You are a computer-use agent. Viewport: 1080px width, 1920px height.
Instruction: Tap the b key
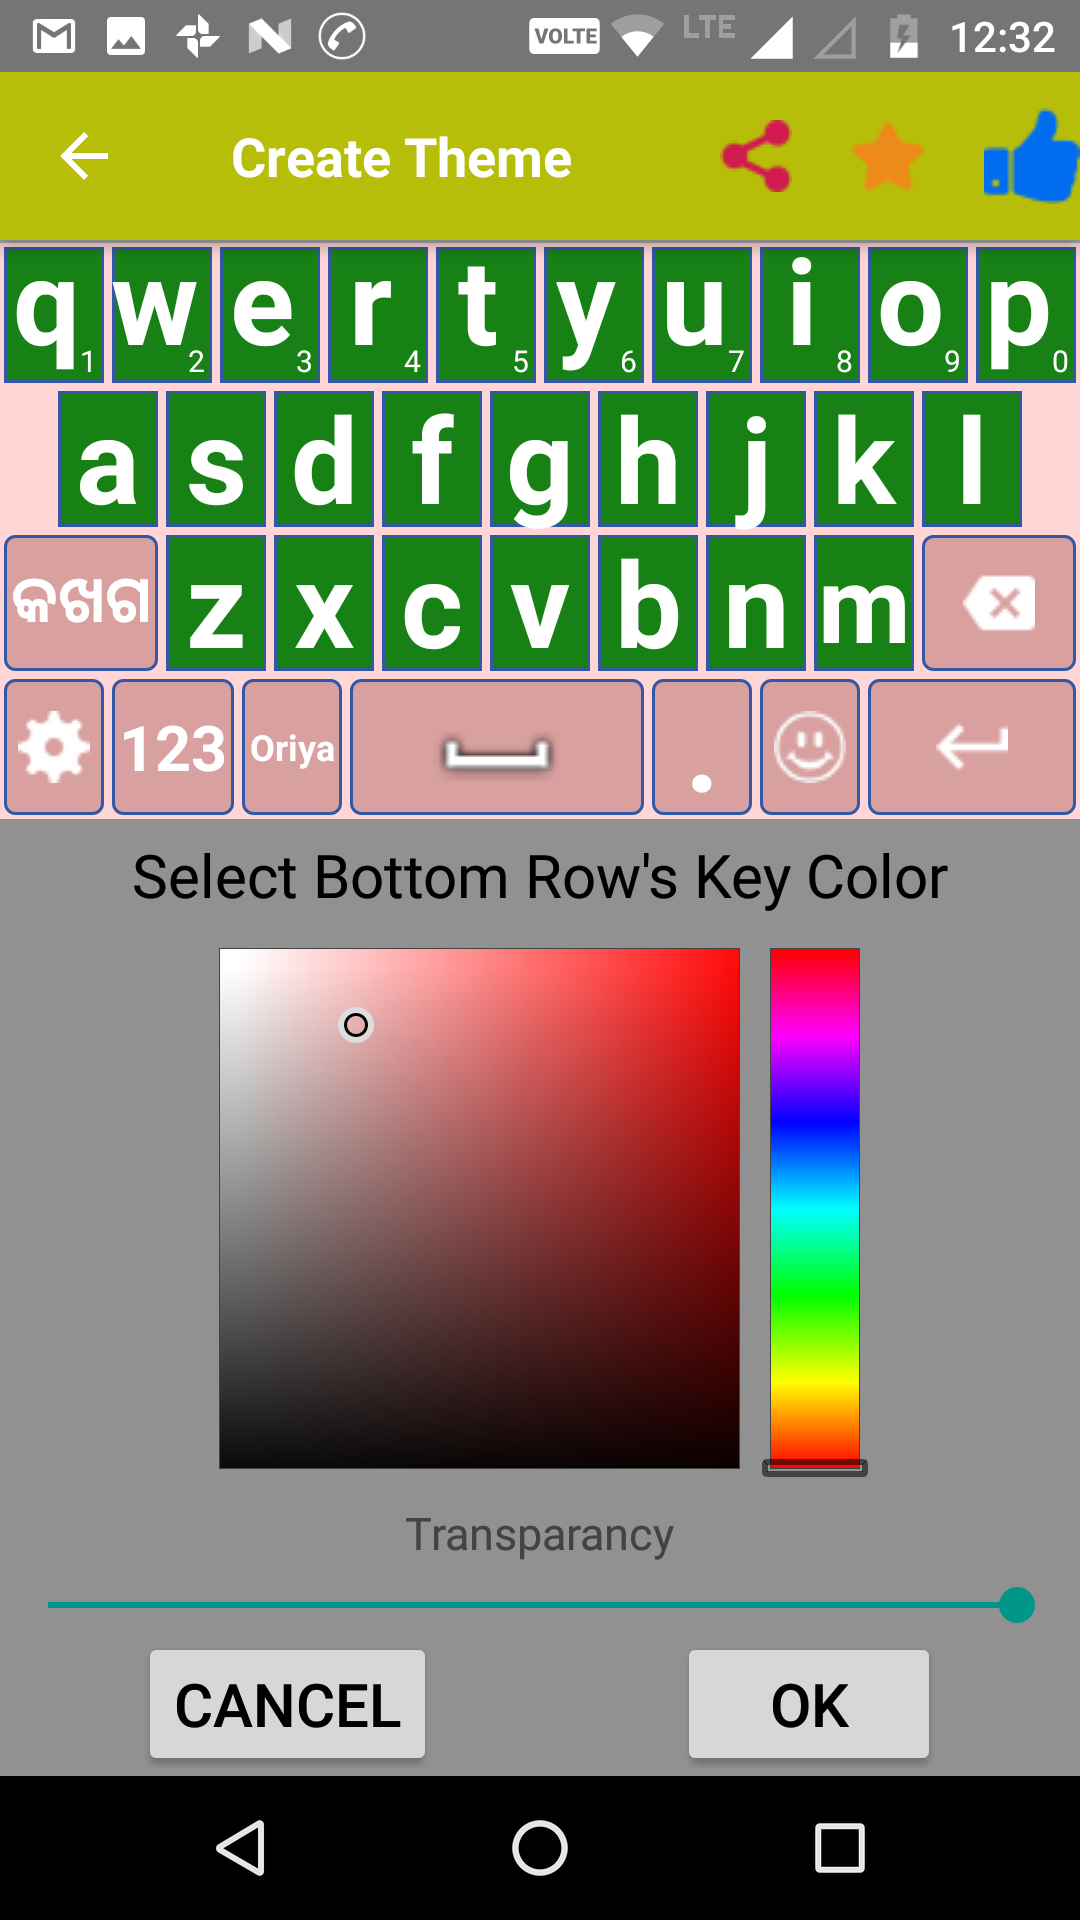click(x=648, y=603)
